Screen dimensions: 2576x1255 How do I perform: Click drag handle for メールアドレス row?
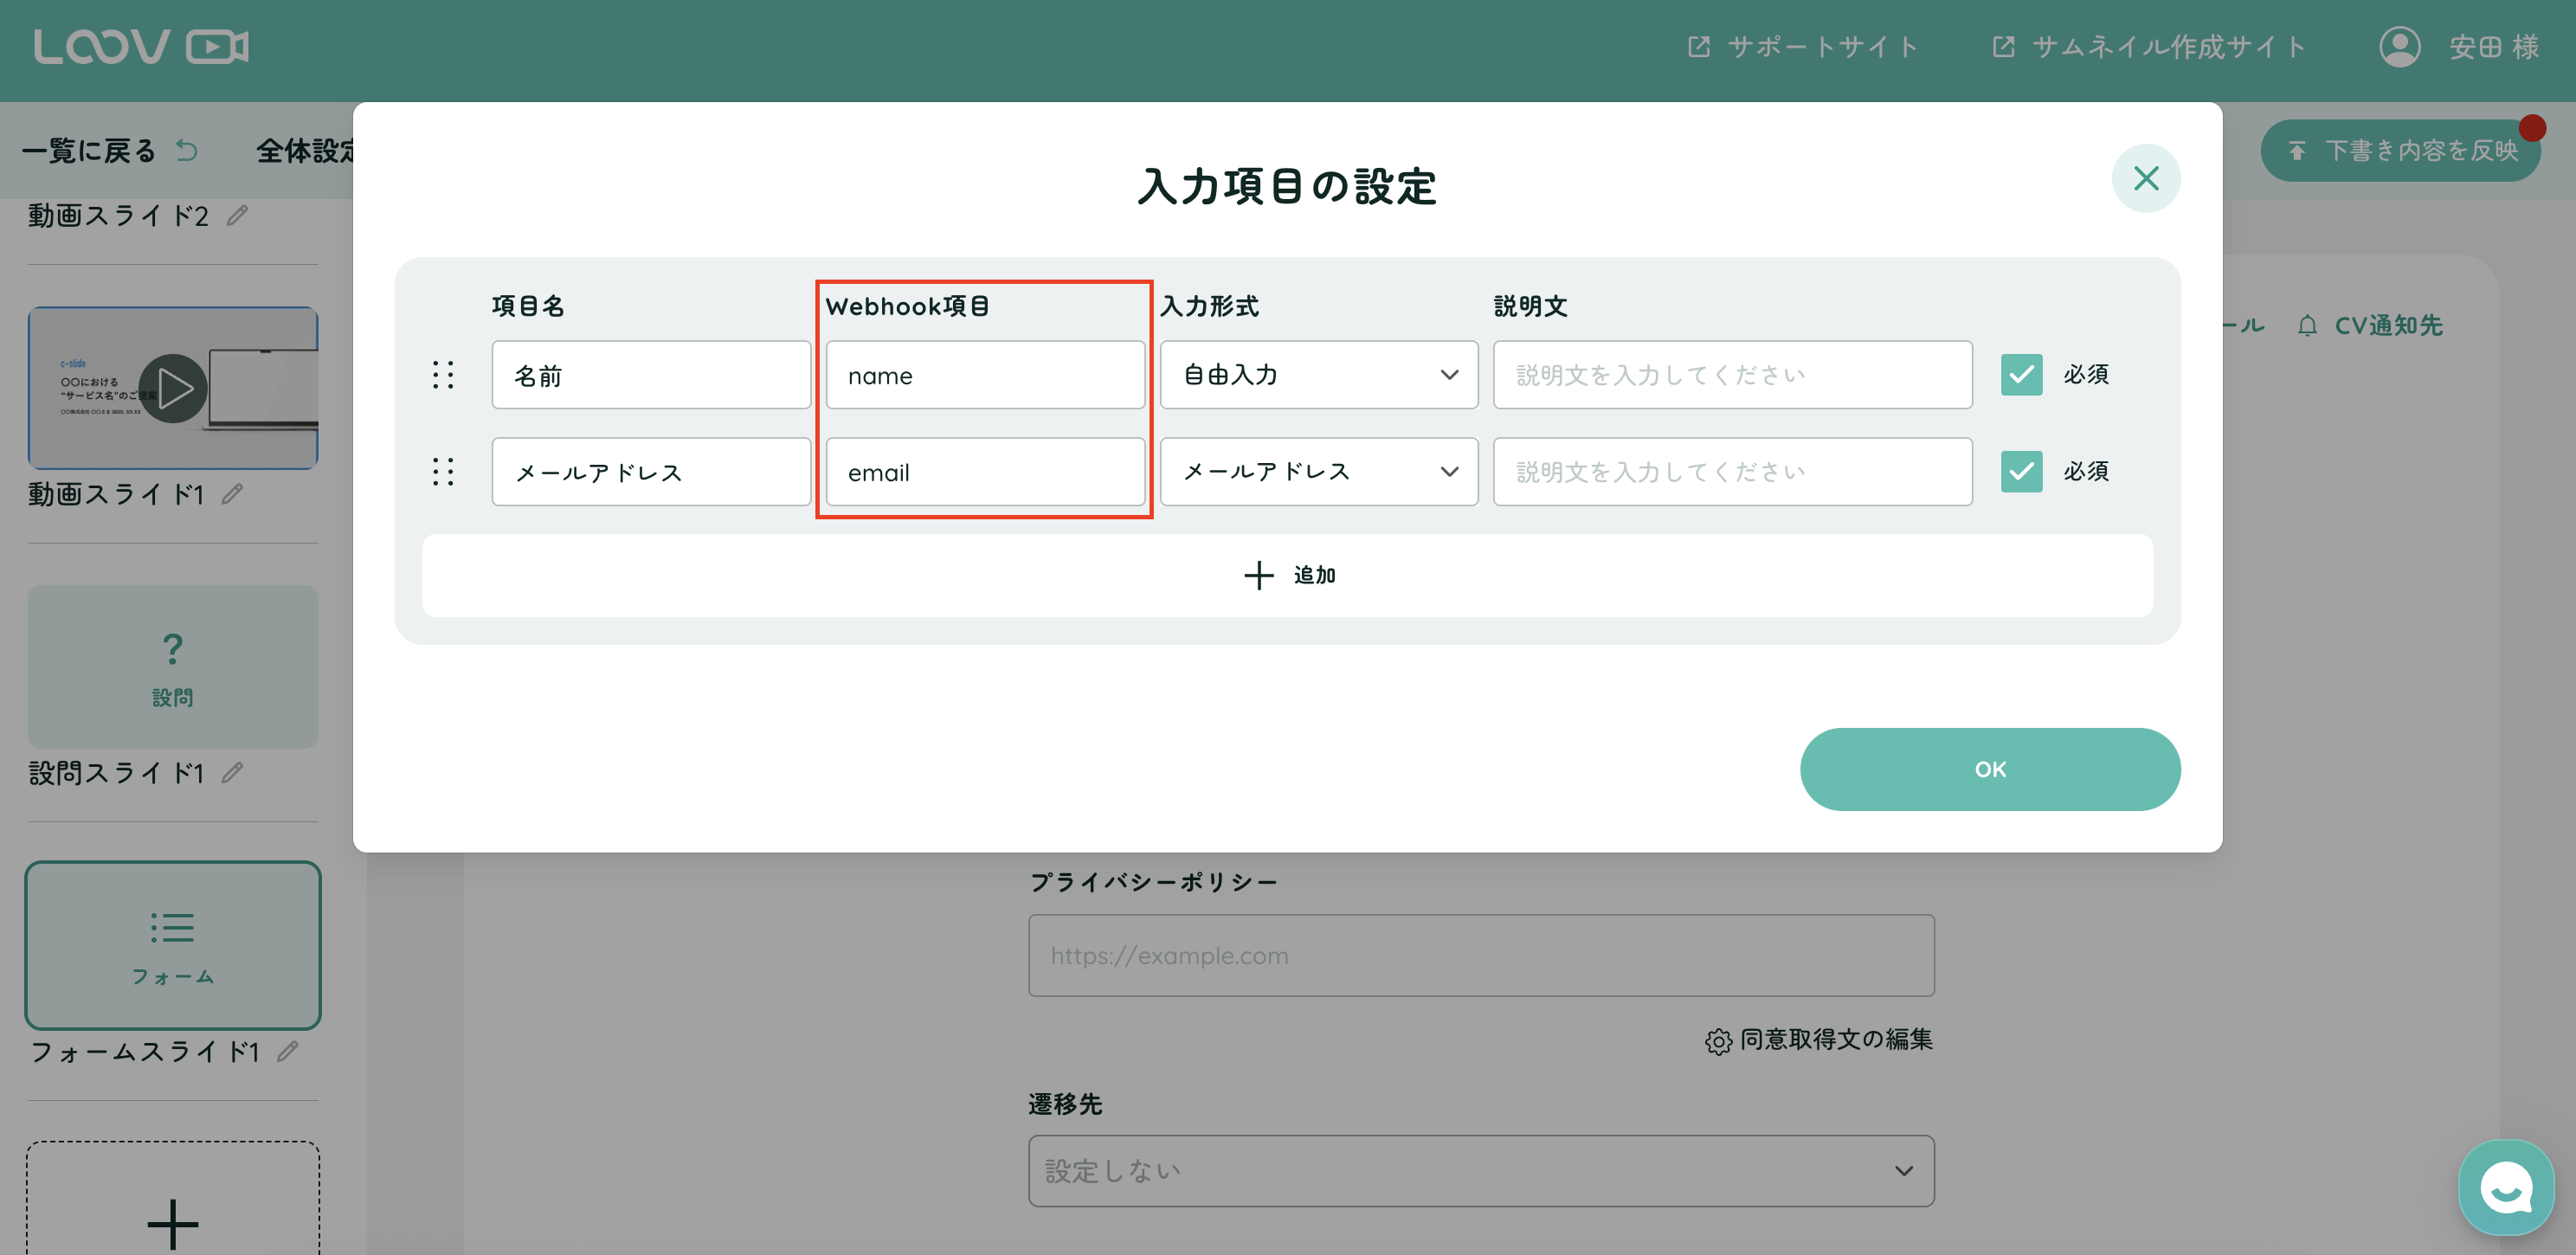[x=443, y=471]
